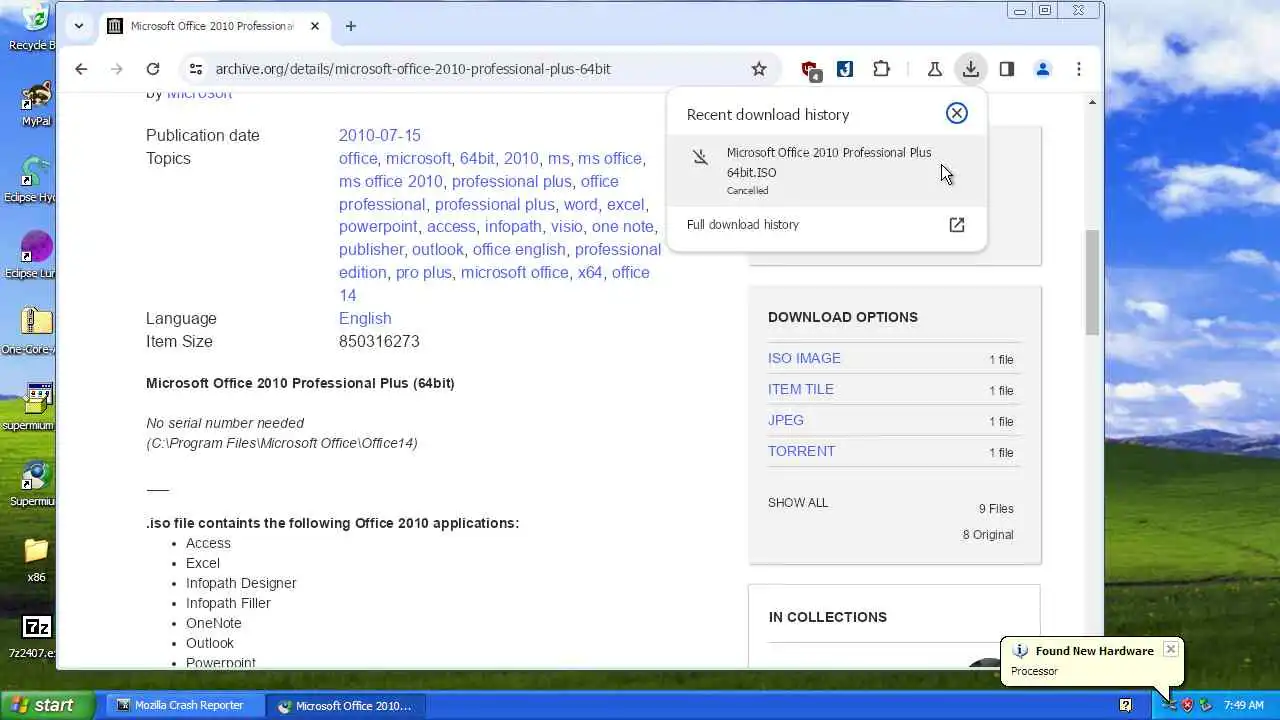
Task: Open MyPal desktop icon
Action: pos(36,104)
